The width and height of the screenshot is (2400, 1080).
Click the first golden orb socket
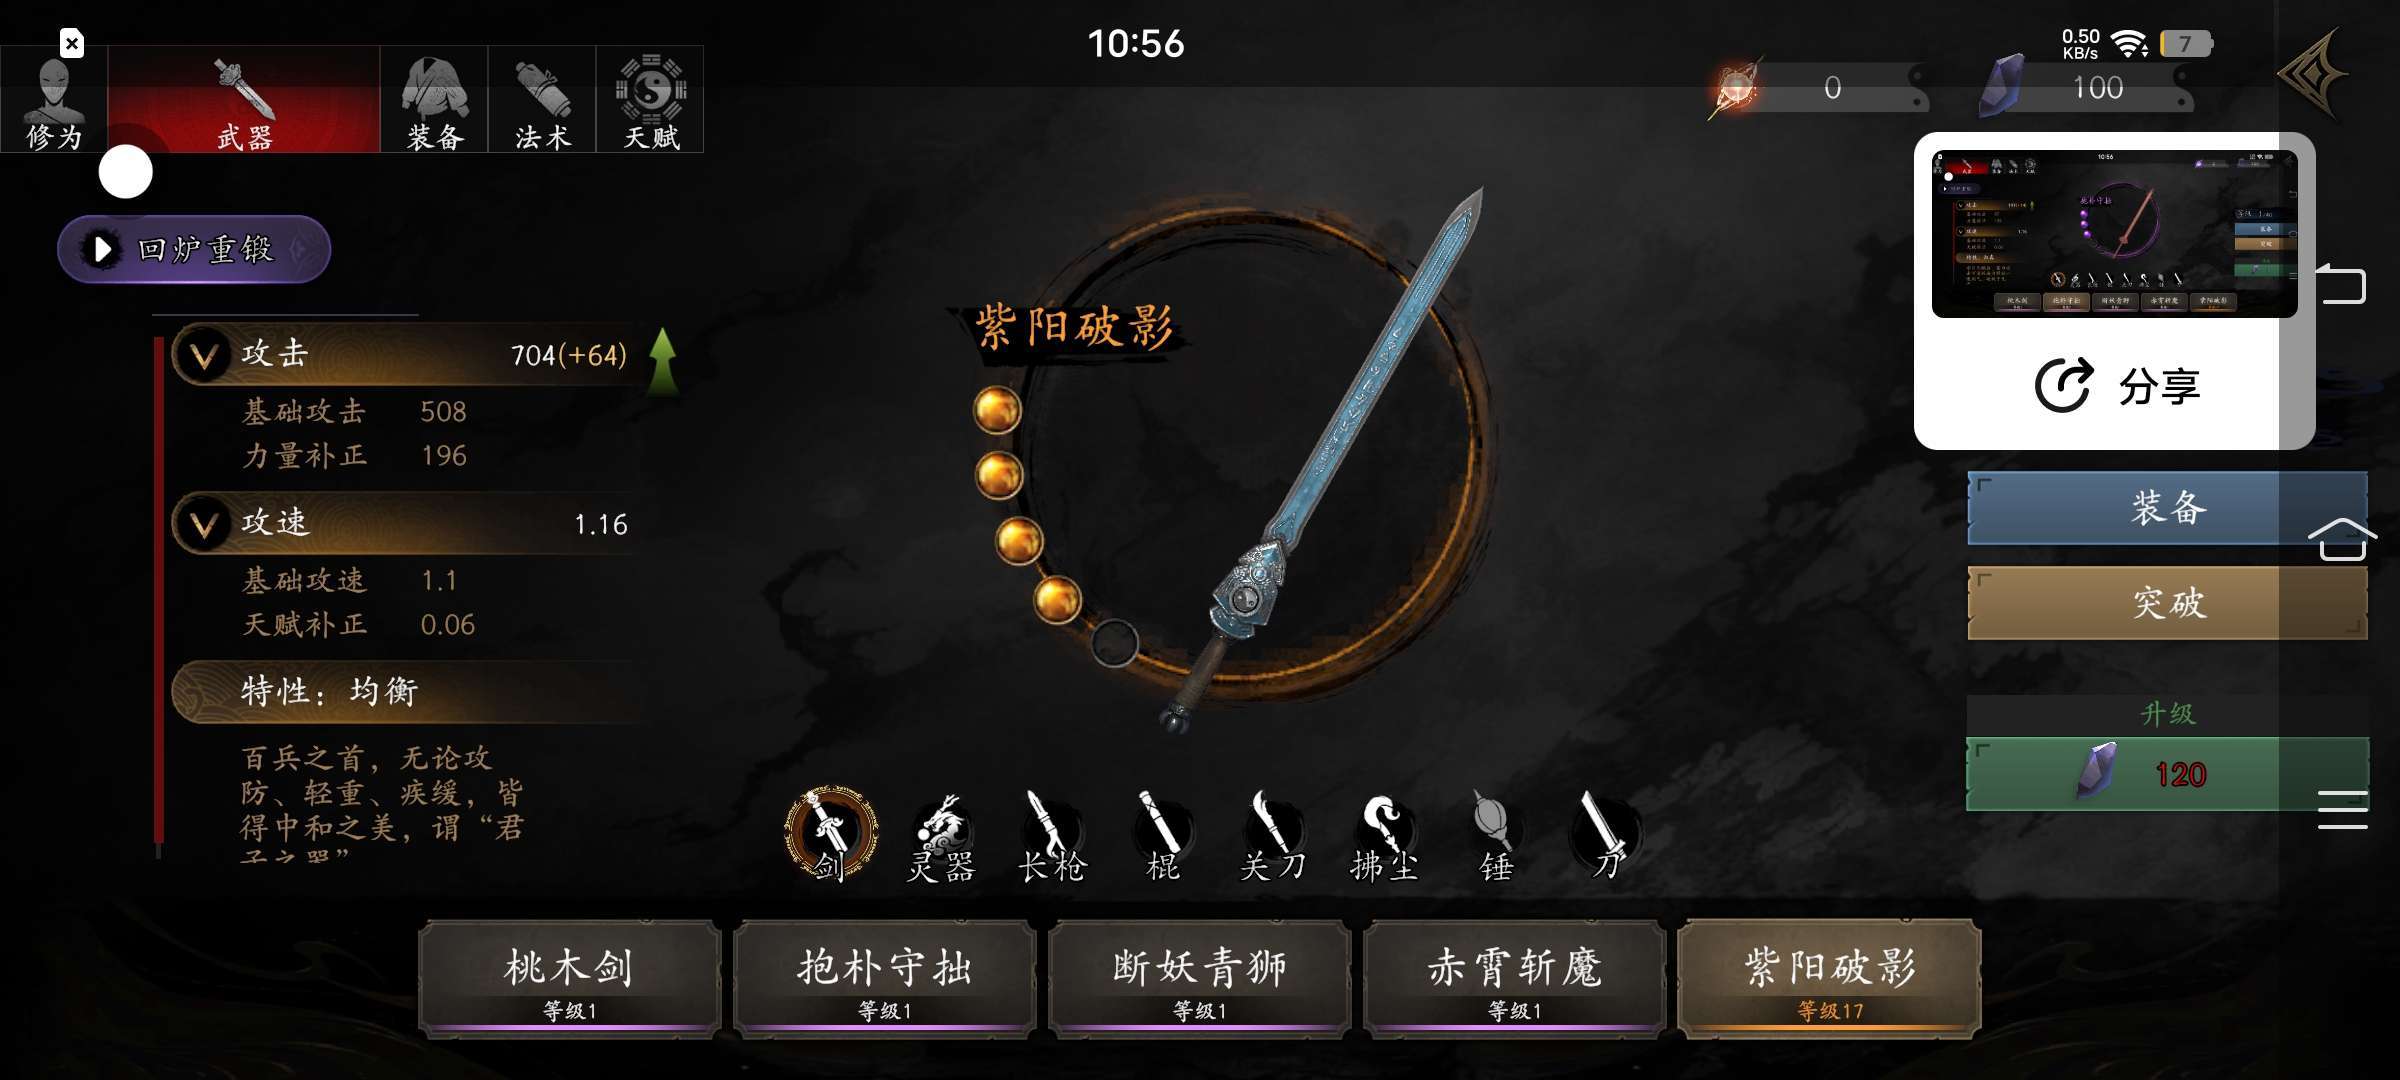tap(997, 410)
